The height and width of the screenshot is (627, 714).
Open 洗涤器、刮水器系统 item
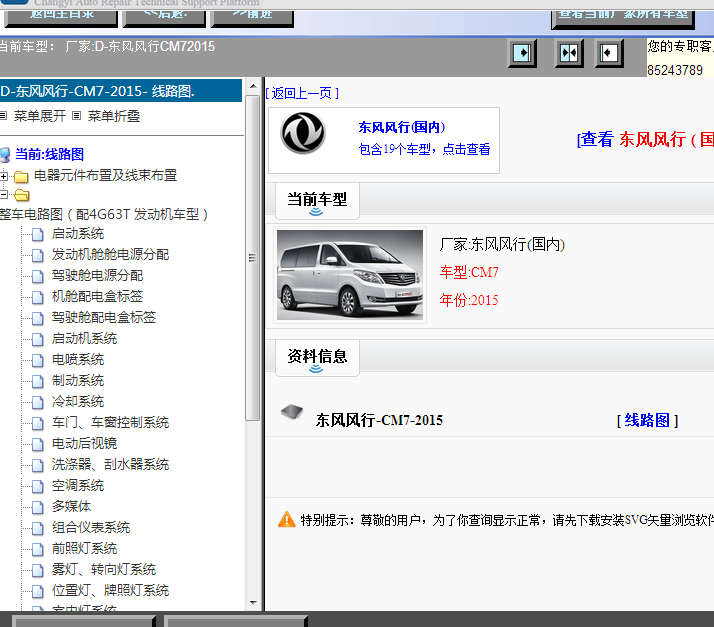coord(110,464)
